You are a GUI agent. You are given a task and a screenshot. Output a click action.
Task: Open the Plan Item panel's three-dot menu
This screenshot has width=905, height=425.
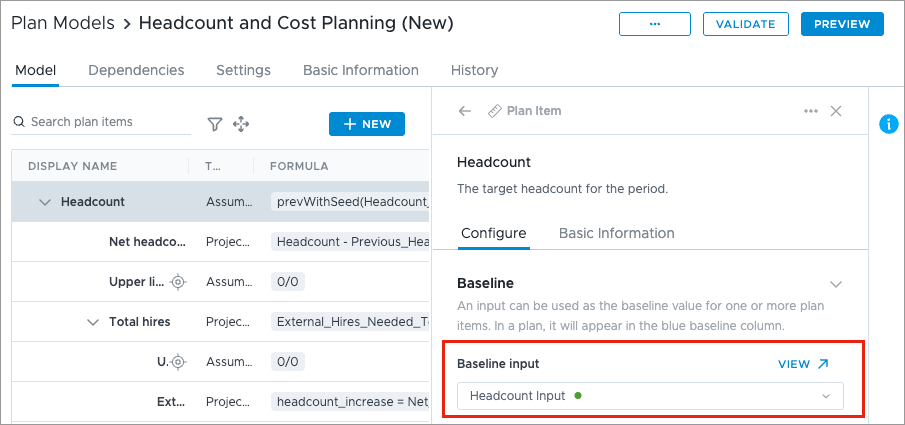point(810,111)
